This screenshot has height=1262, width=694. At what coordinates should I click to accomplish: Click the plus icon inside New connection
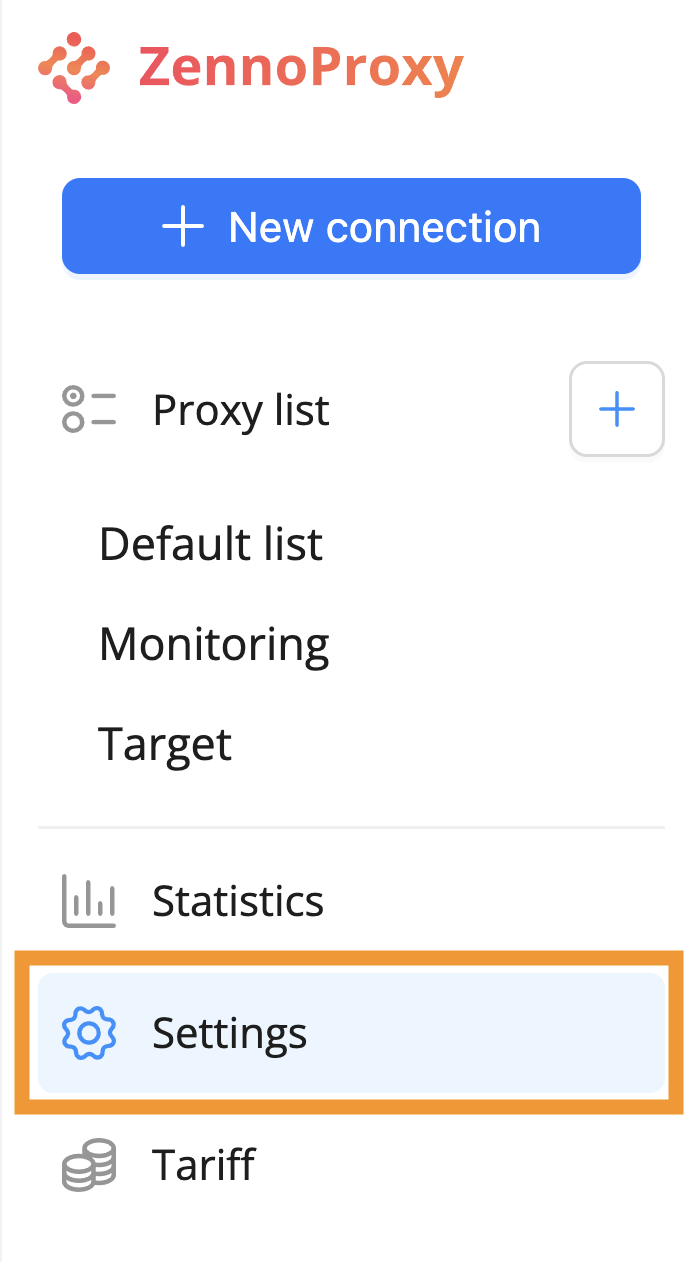coord(183,227)
